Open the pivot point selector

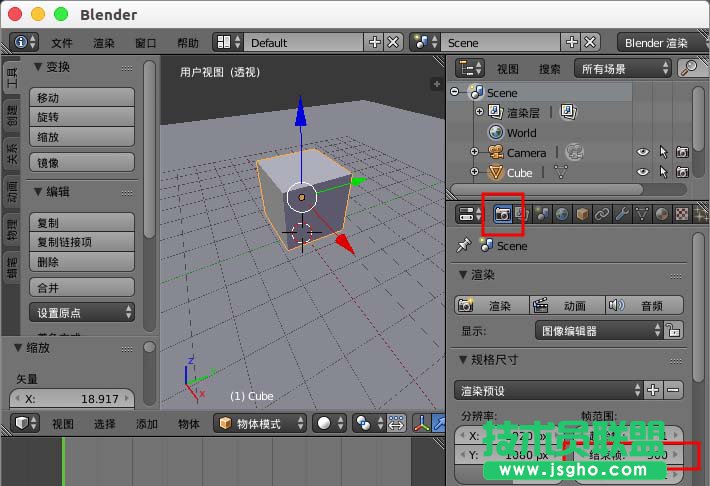tap(368, 423)
